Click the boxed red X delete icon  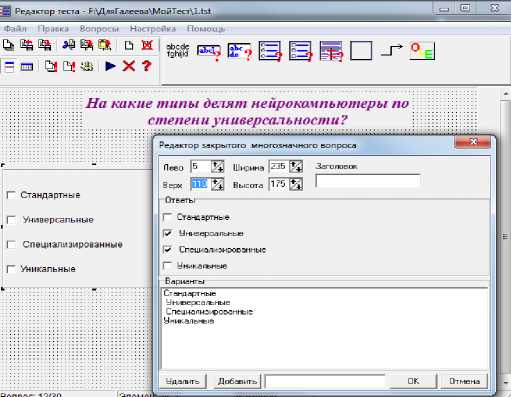click(147, 45)
